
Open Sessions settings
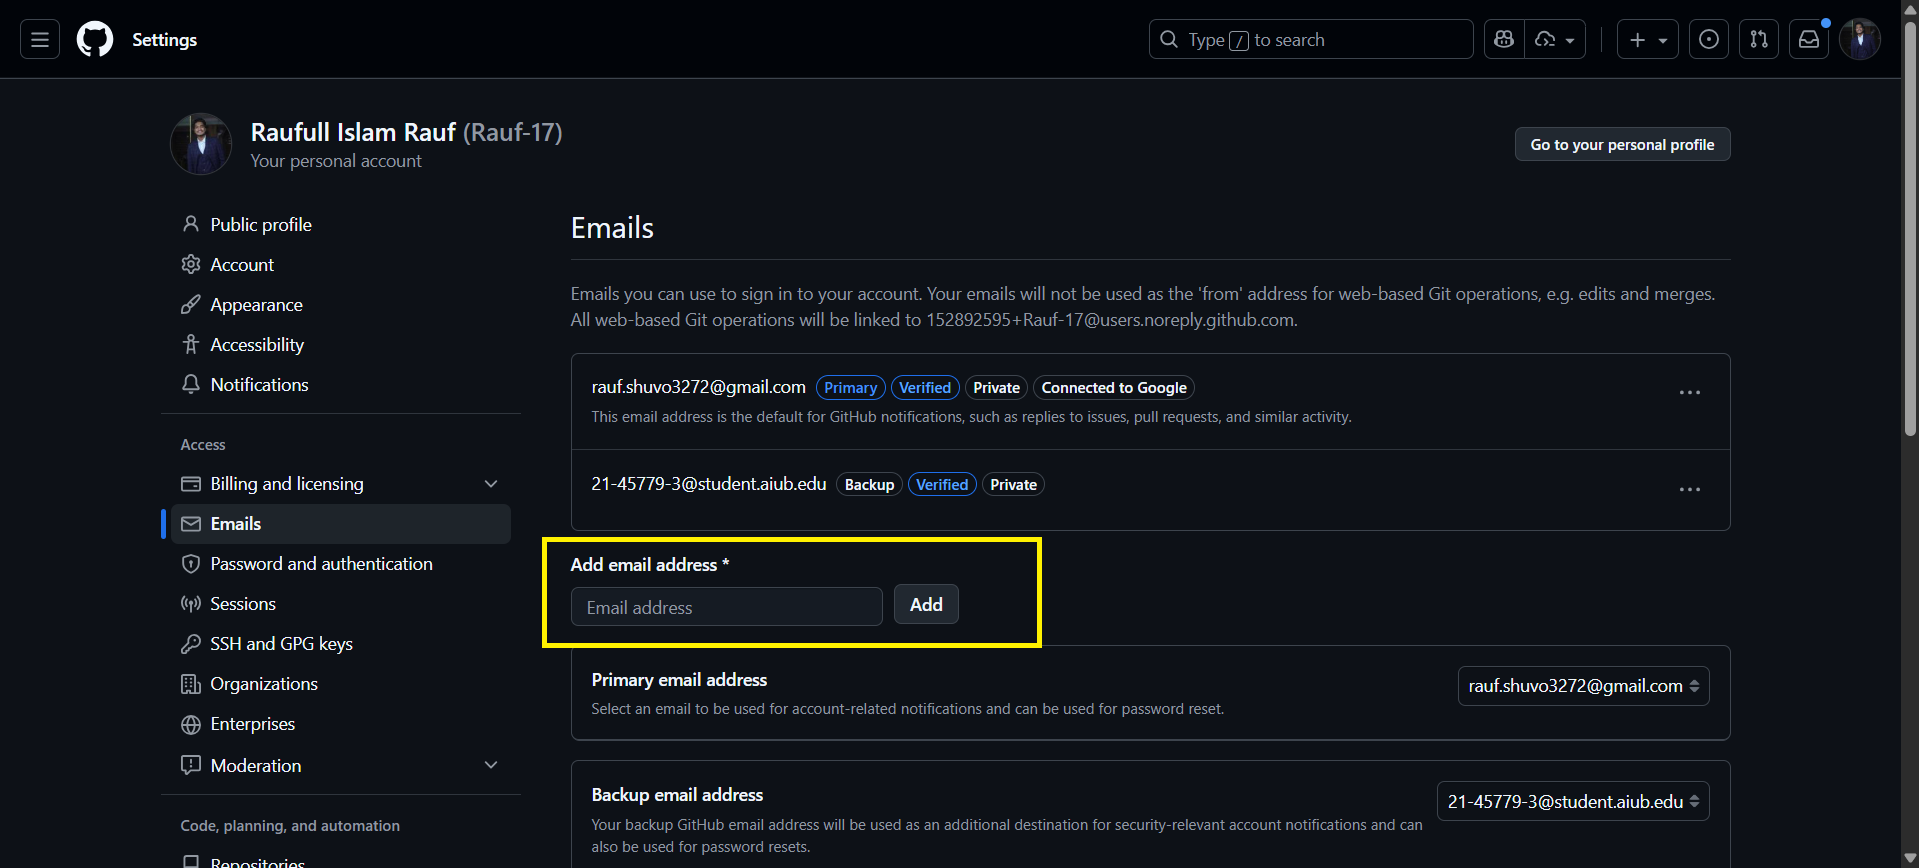pos(340,604)
